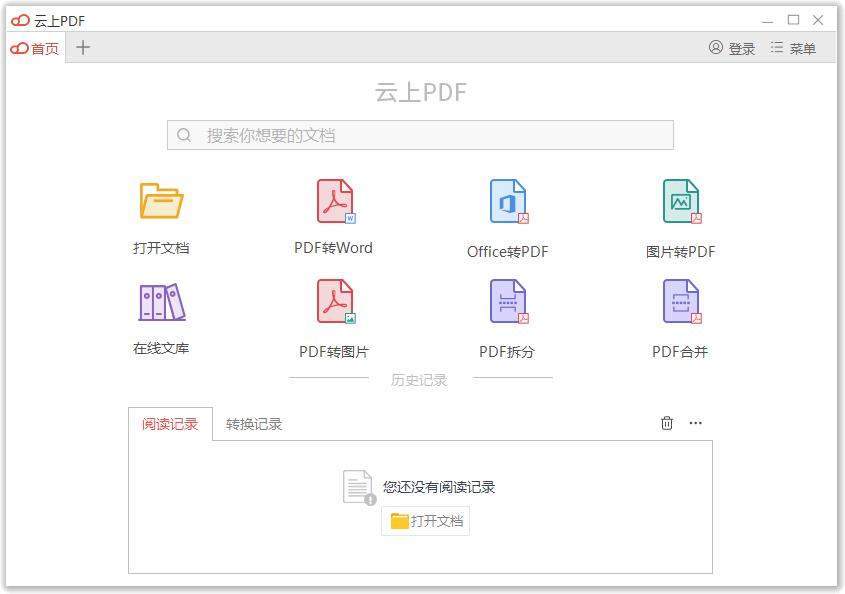845x594 pixels.
Task: Open a new tab with the plus button
Action: point(83,47)
